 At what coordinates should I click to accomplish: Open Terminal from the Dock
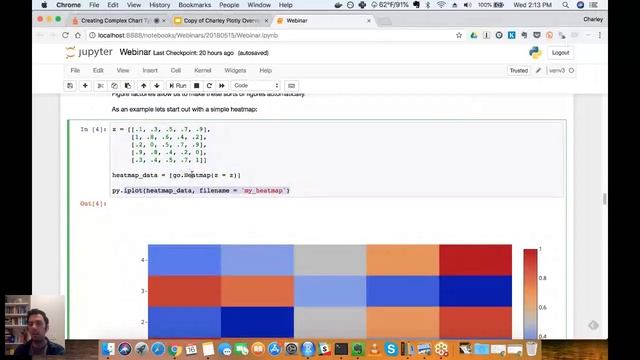(x=341, y=349)
